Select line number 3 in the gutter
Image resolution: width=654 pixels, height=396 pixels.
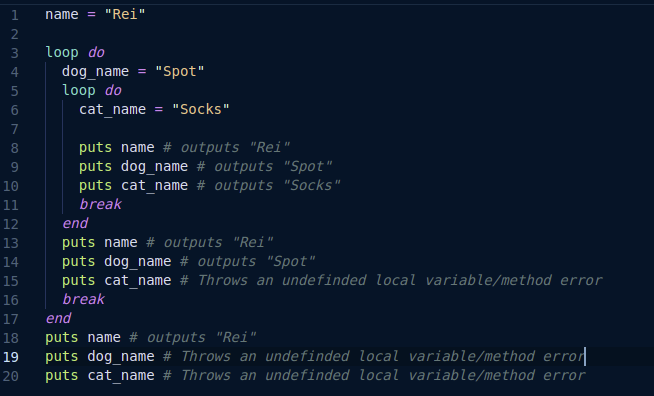coord(15,53)
